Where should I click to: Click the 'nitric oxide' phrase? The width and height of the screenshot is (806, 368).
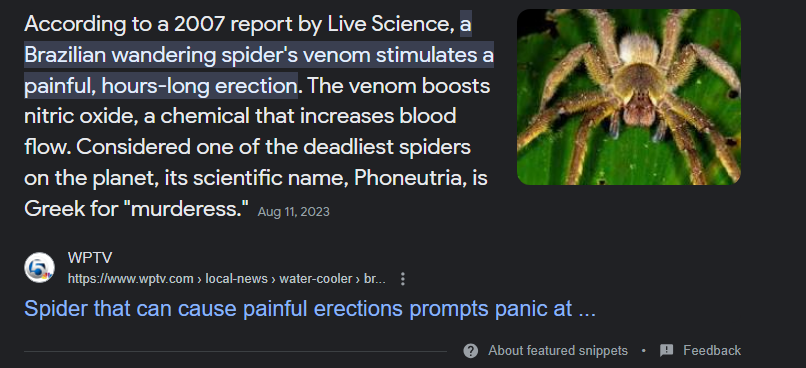pos(80,117)
